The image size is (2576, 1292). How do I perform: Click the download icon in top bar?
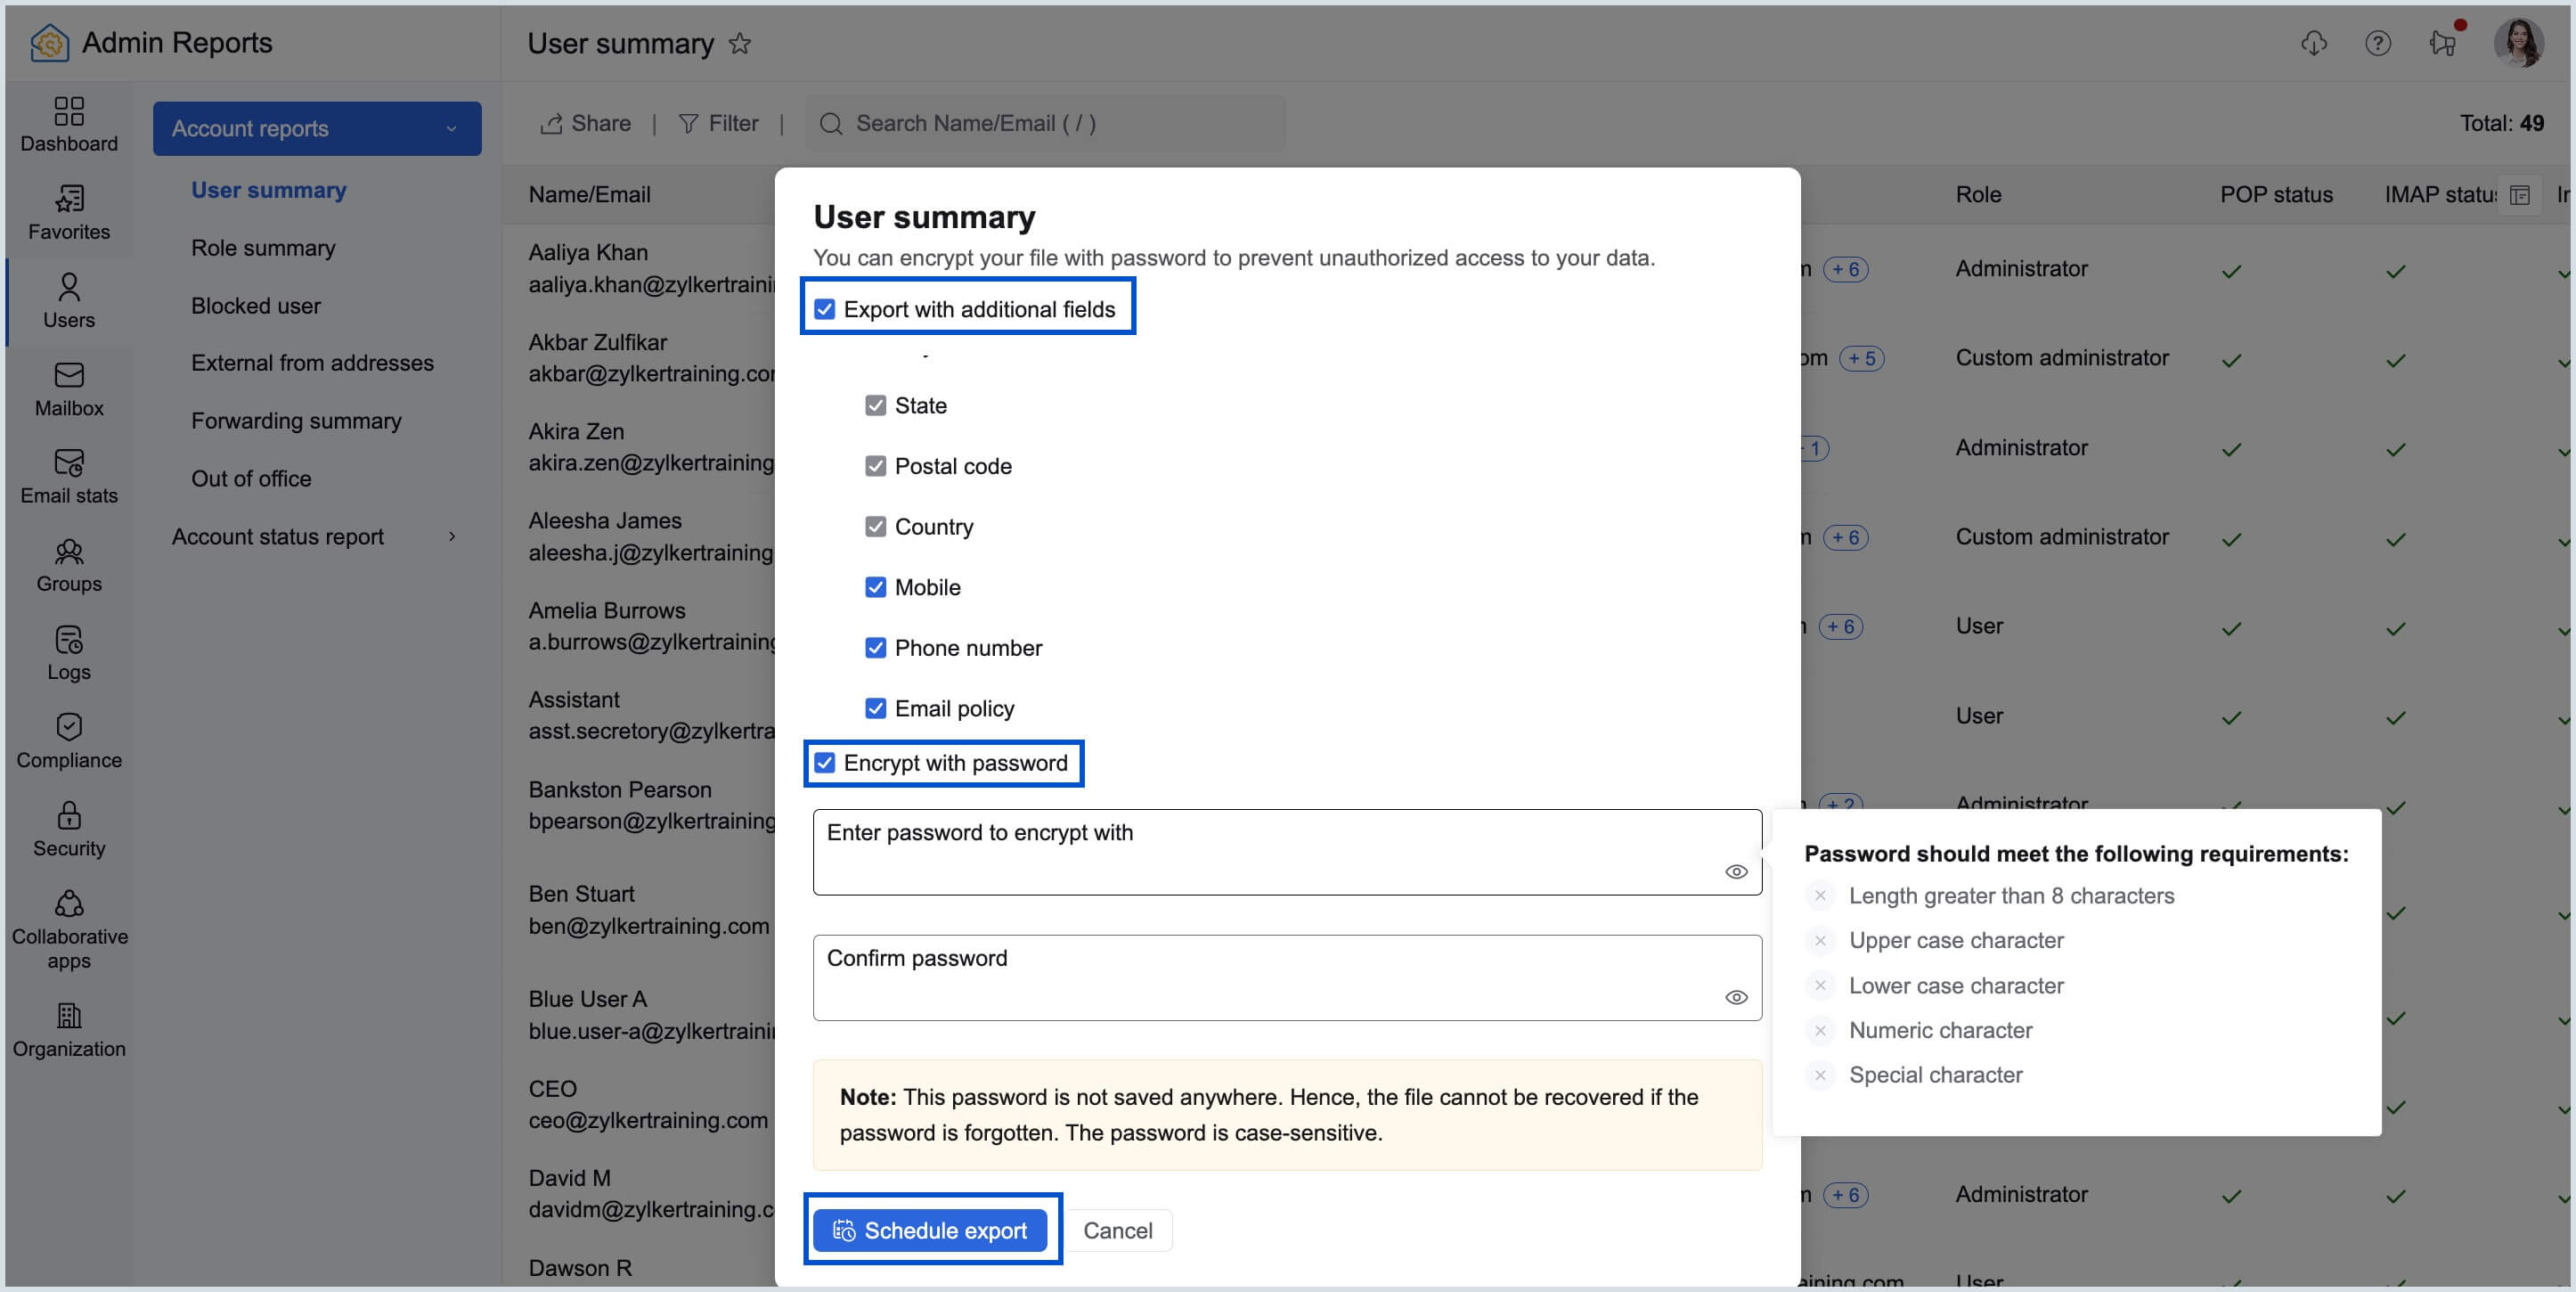pyautogui.click(x=2316, y=43)
